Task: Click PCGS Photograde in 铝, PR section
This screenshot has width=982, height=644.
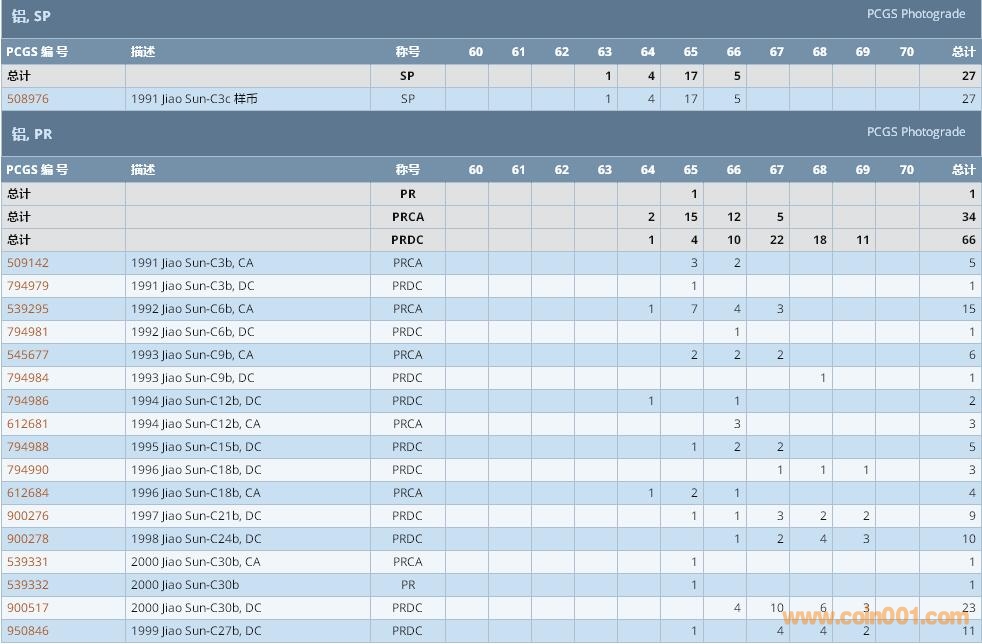Action: click(915, 132)
